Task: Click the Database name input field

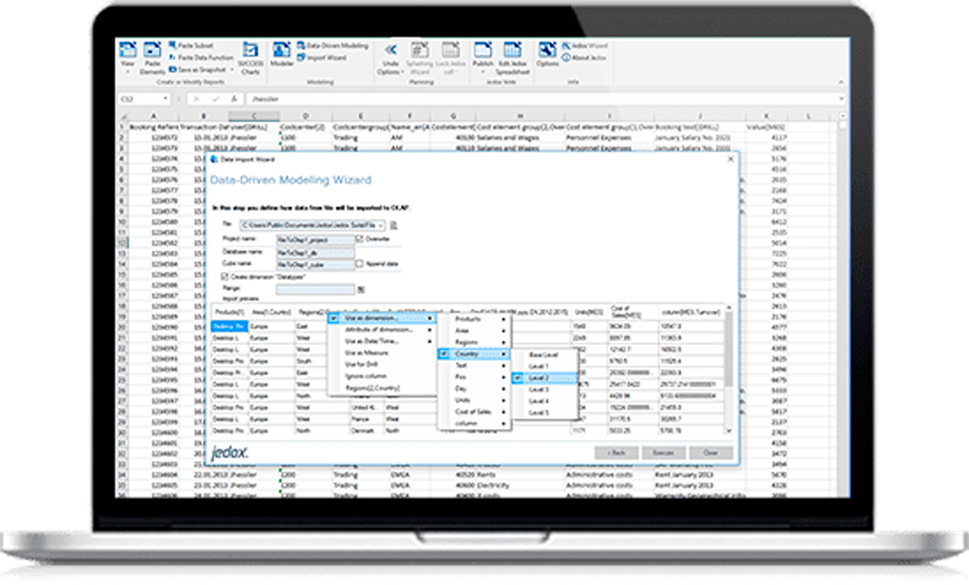Action: (x=313, y=252)
